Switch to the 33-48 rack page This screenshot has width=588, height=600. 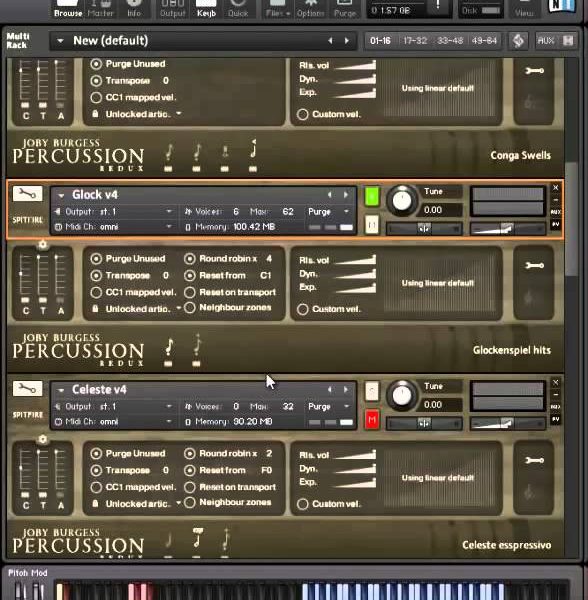[450, 41]
